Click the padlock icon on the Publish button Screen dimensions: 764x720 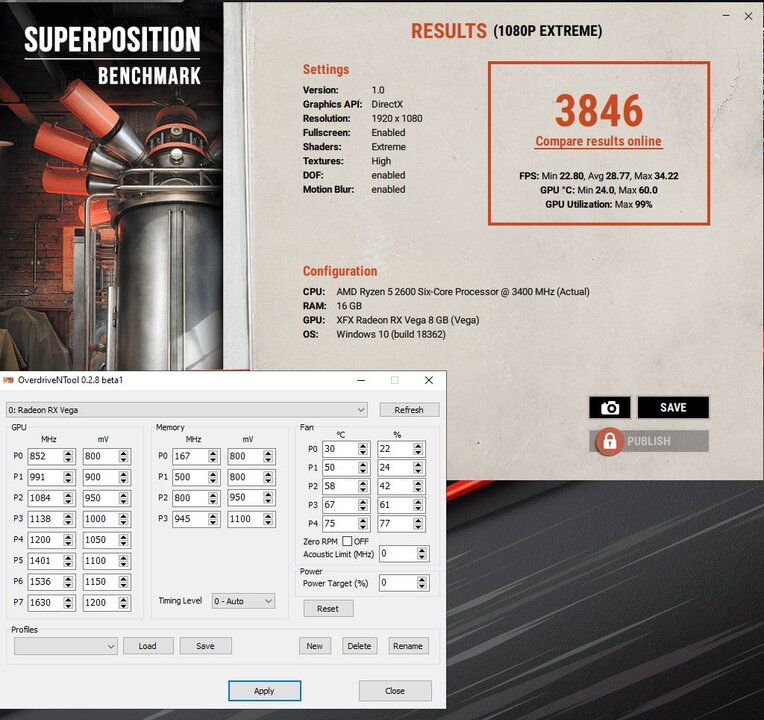tap(610, 441)
